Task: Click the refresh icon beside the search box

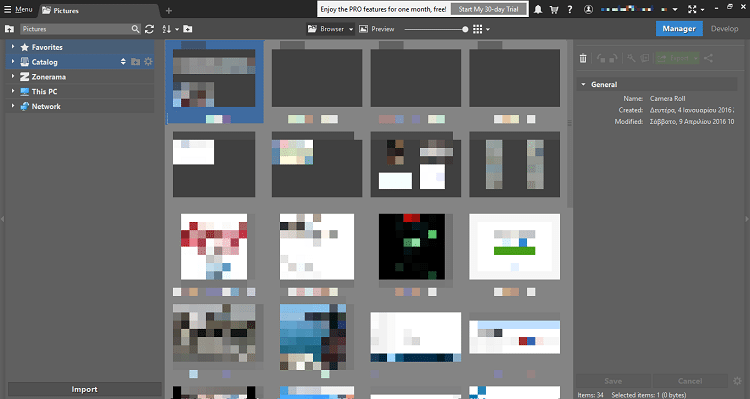Action: pyautogui.click(x=149, y=29)
